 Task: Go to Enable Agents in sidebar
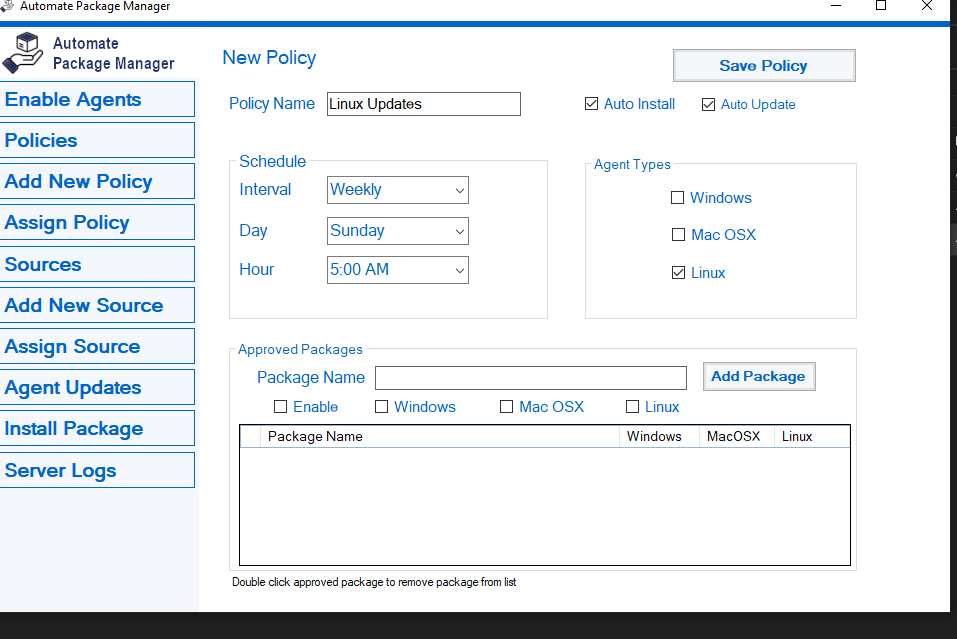click(97, 100)
